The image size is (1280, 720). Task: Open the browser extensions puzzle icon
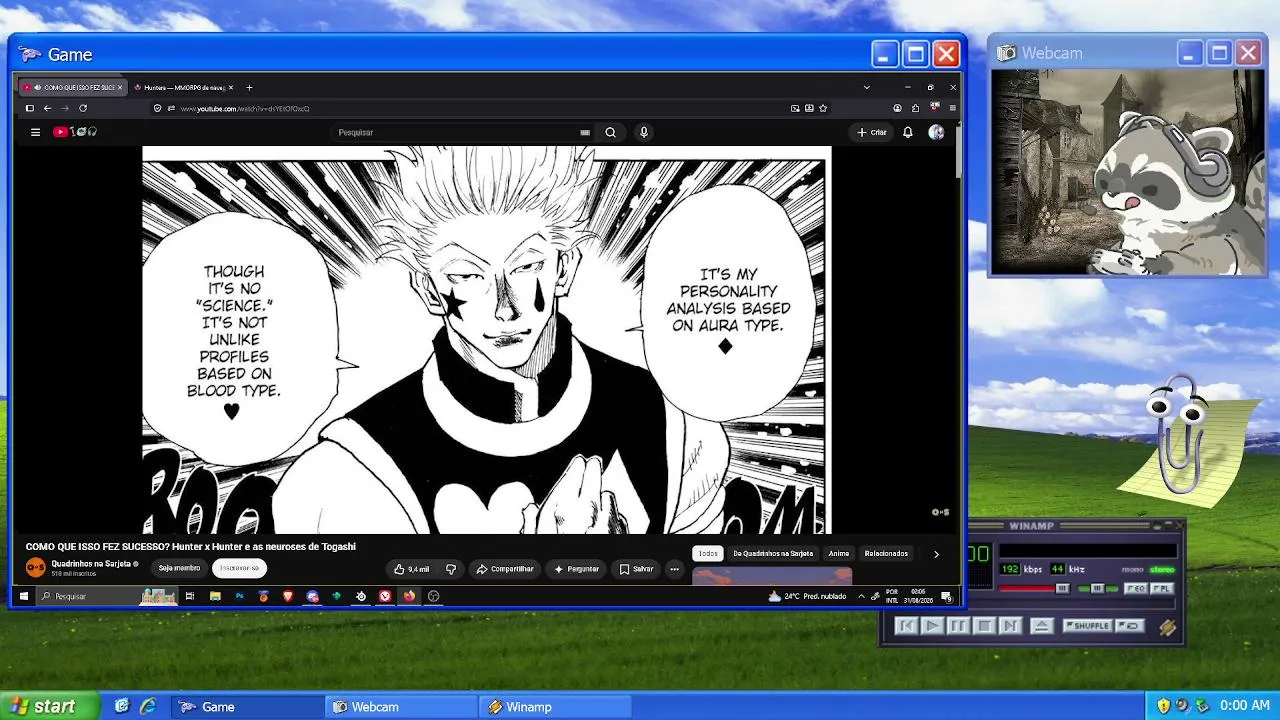915,108
